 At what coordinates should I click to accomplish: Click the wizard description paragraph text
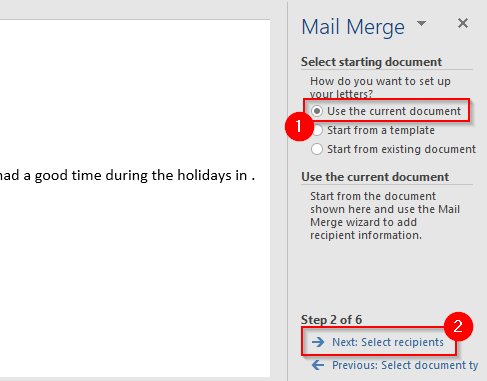point(385,216)
